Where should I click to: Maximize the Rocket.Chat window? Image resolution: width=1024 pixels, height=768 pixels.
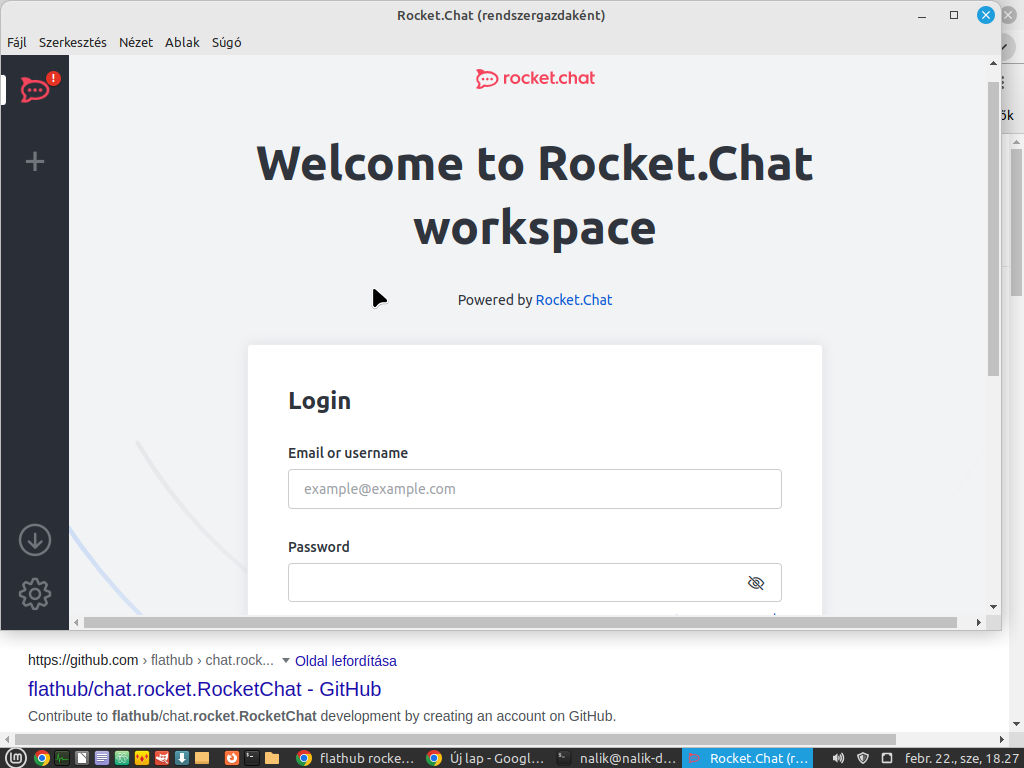click(954, 15)
